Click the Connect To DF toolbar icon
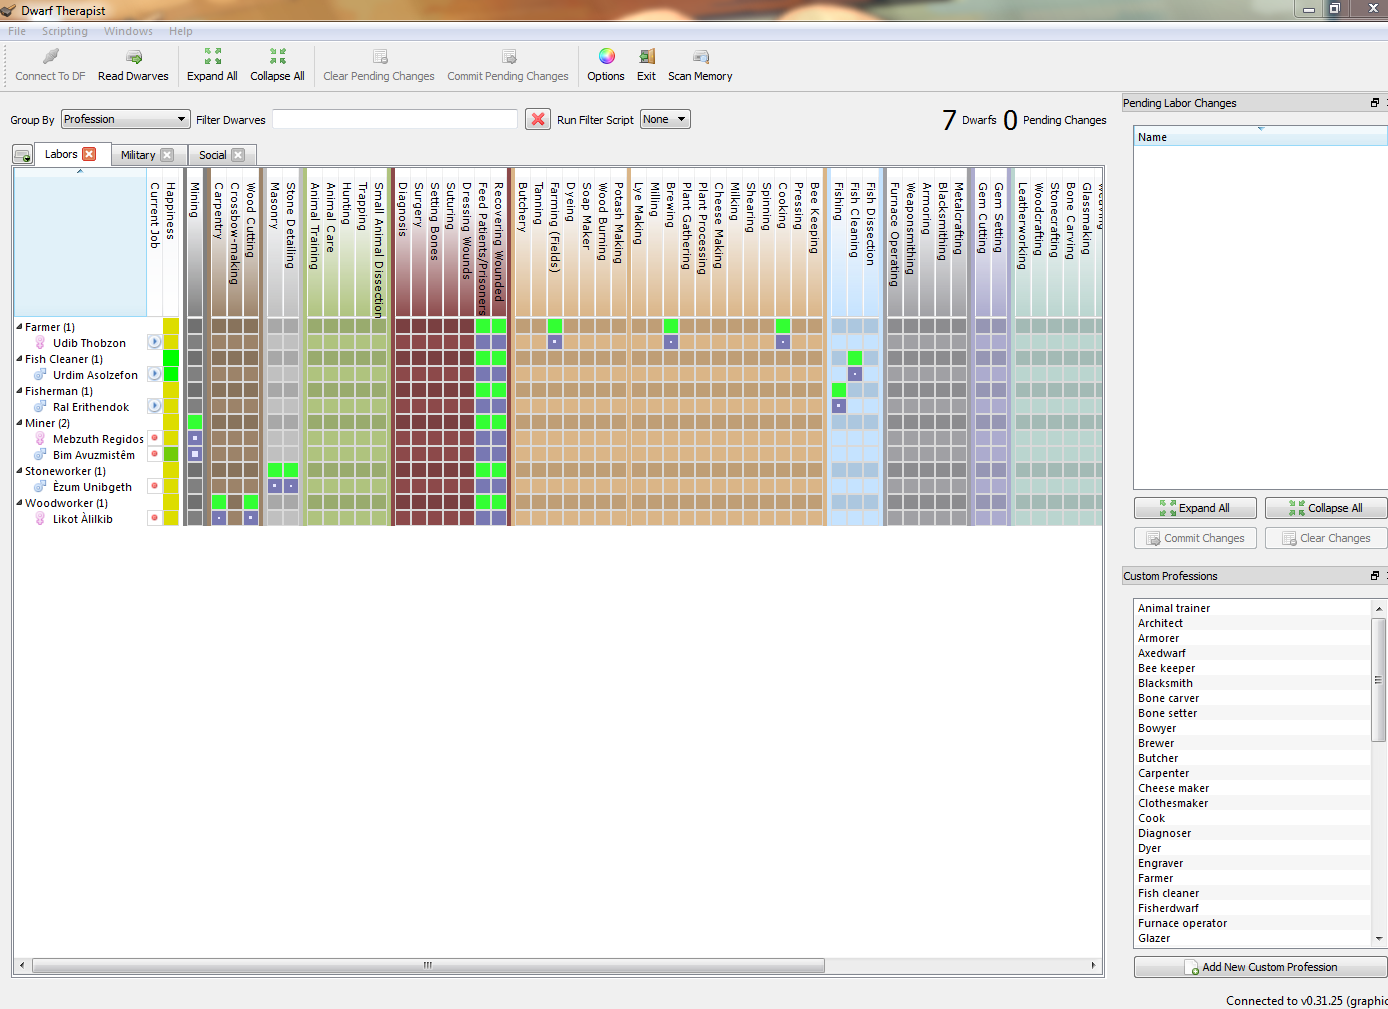The width and height of the screenshot is (1388, 1009). 50,64
